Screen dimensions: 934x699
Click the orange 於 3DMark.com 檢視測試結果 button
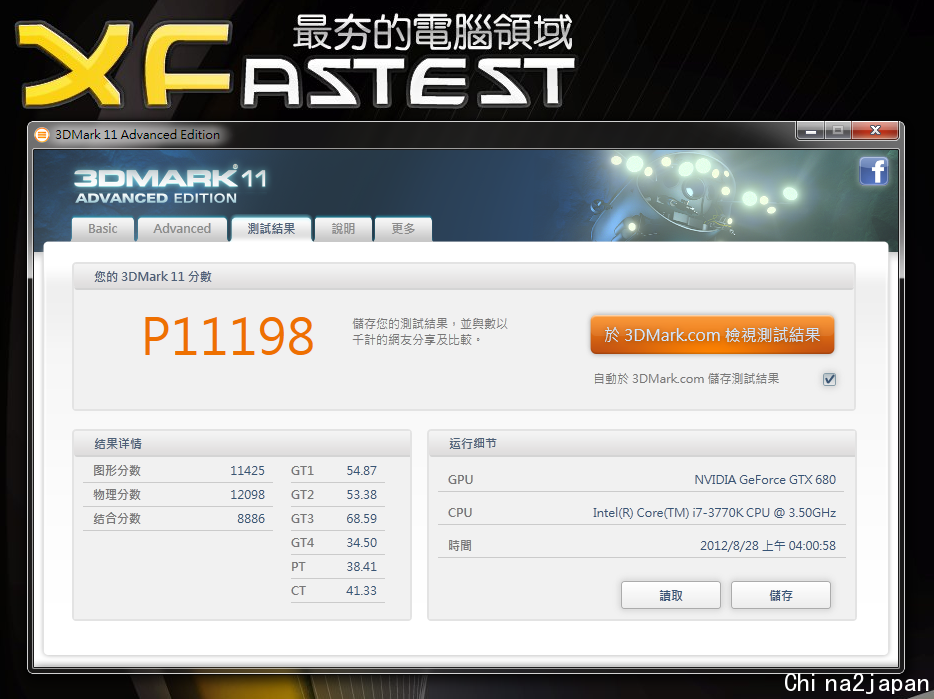pyautogui.click(x=712, y=335)
